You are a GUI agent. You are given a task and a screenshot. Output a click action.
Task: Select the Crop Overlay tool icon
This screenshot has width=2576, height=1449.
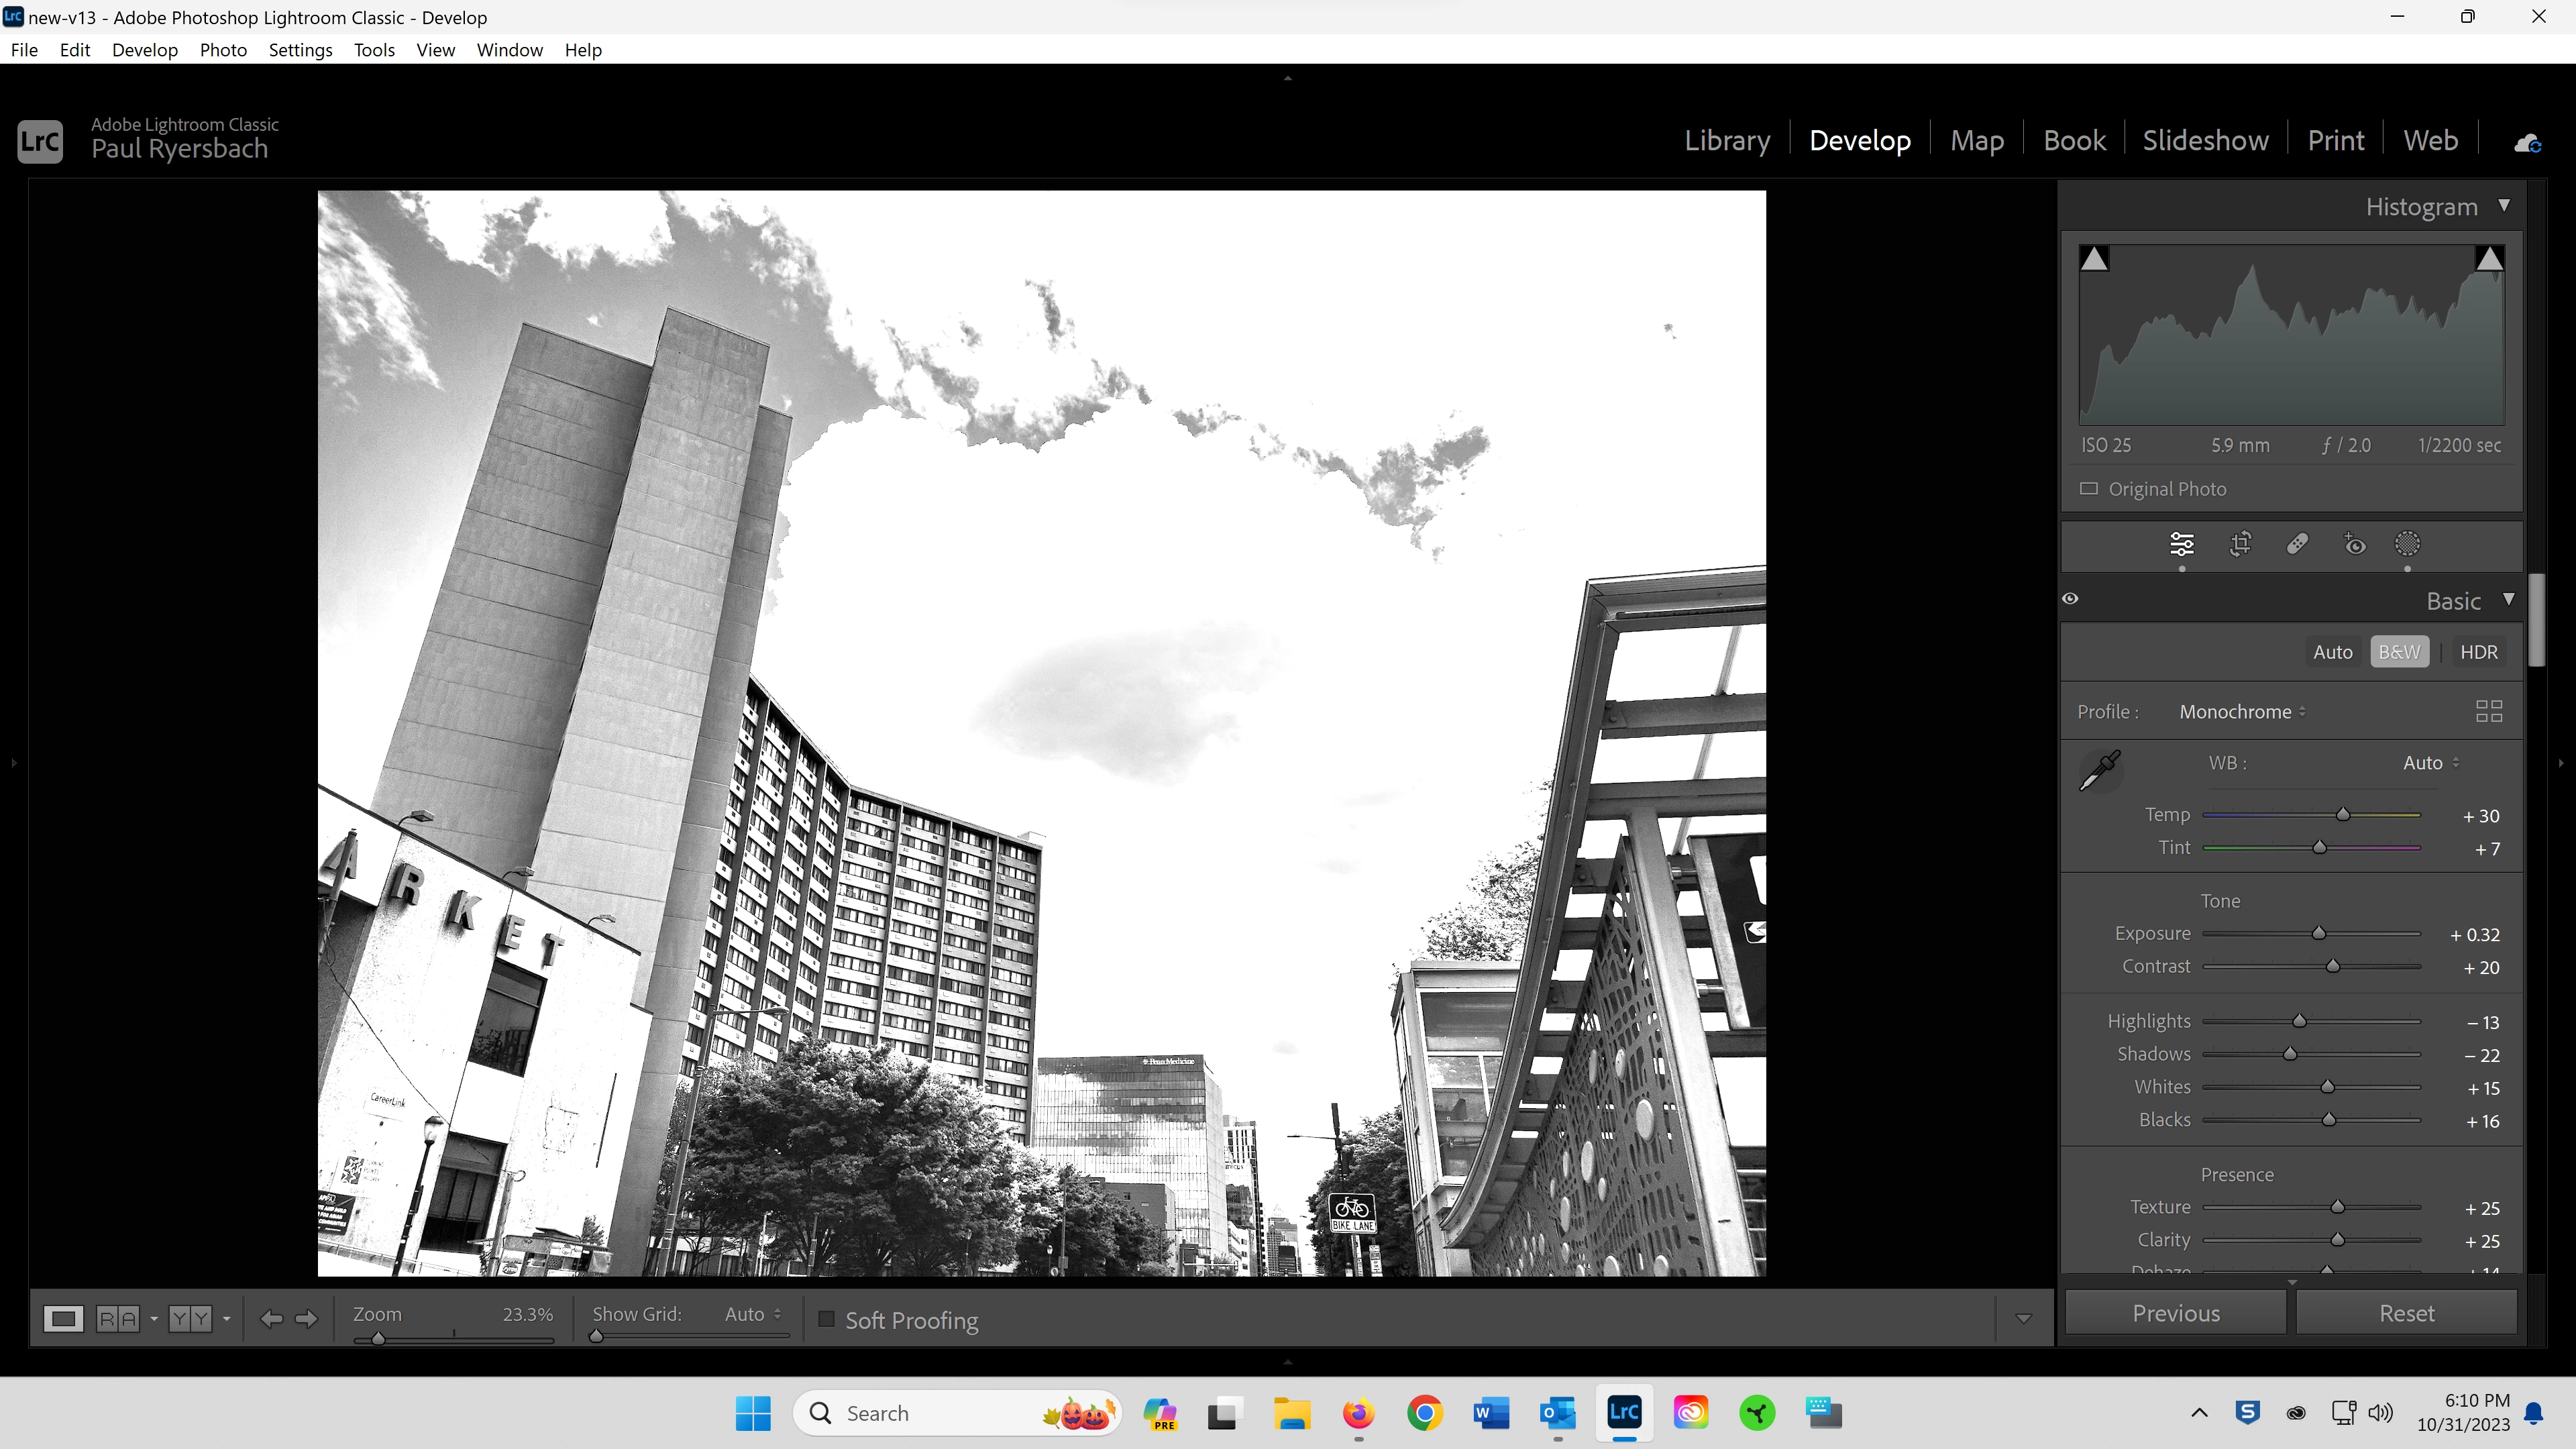[x=2240, y=544]
